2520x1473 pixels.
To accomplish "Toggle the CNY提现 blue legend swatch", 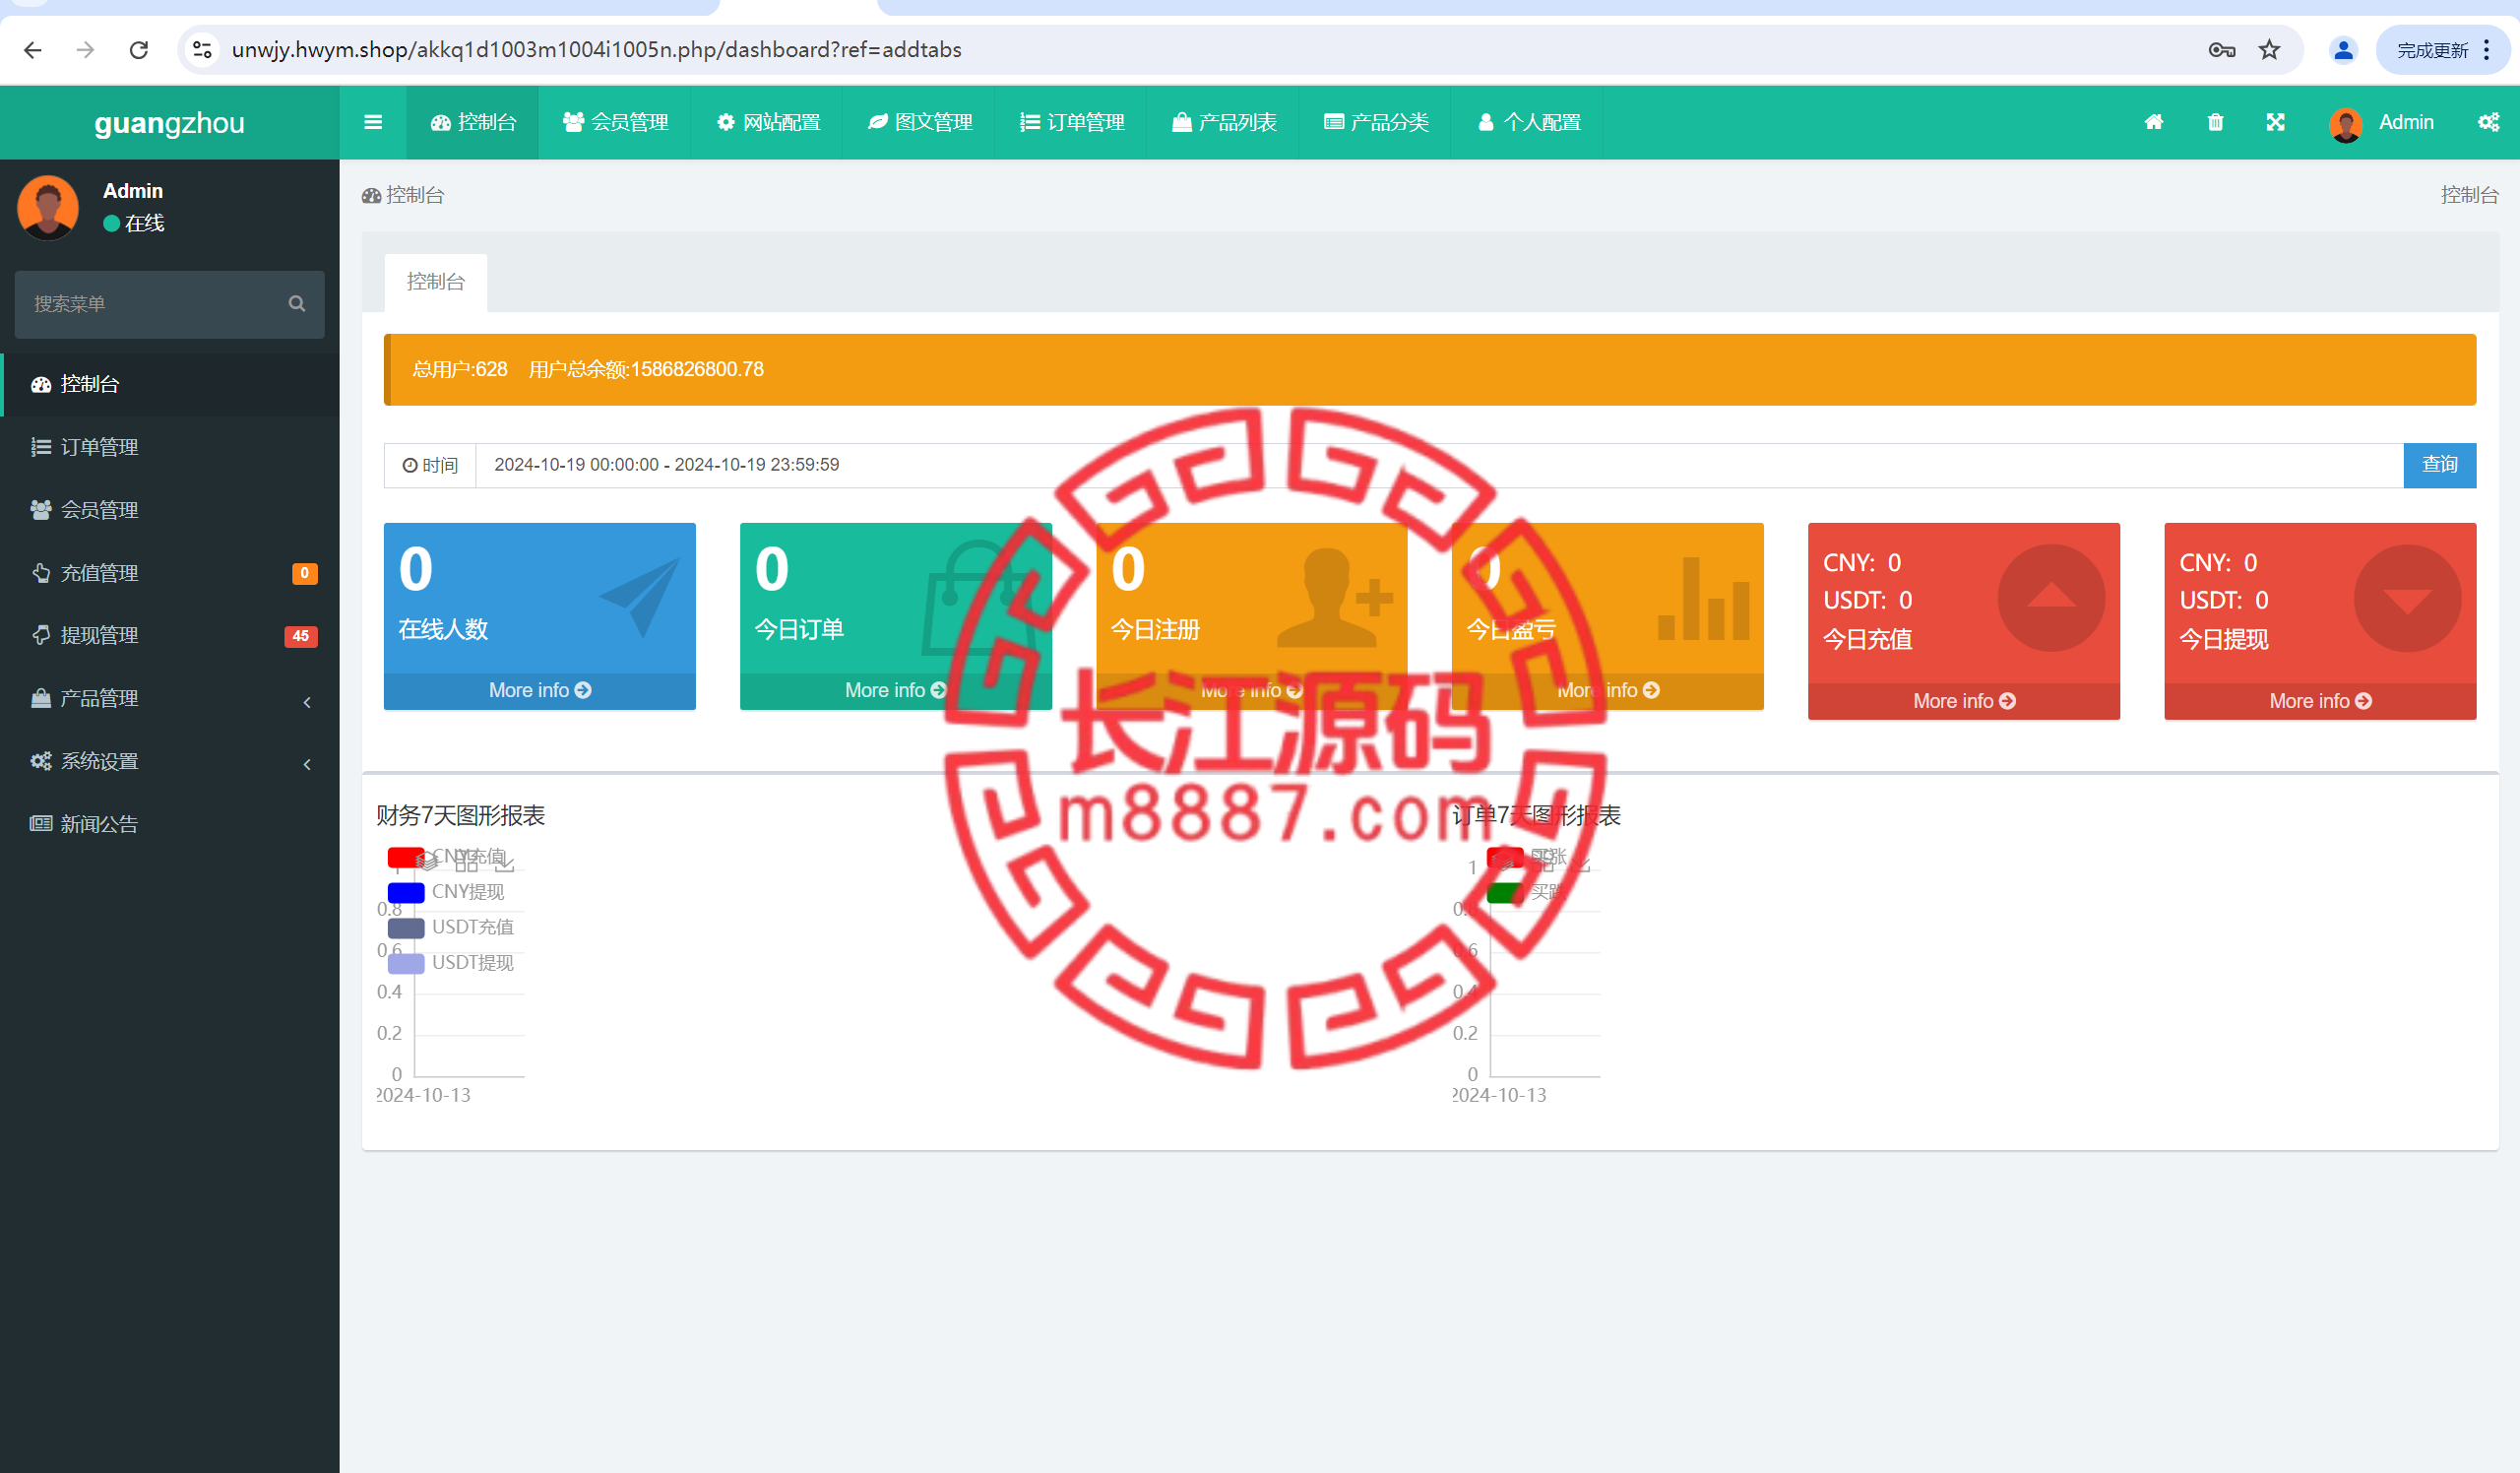I will [406, 893].
